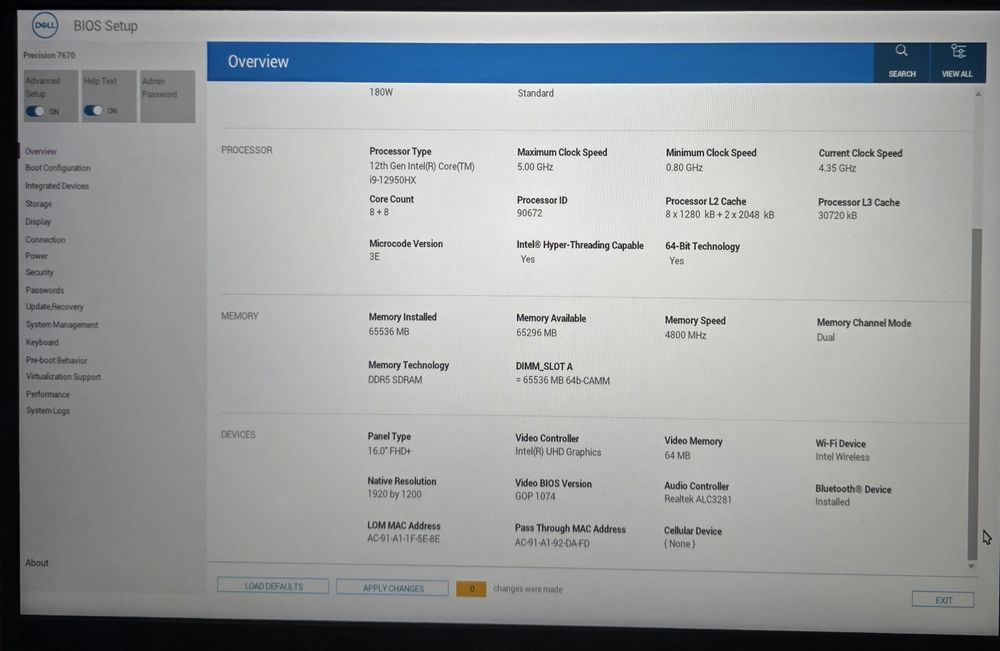1000x651 pixels.
Task: Open Pre-boot Behavior section
Action: 57,360
